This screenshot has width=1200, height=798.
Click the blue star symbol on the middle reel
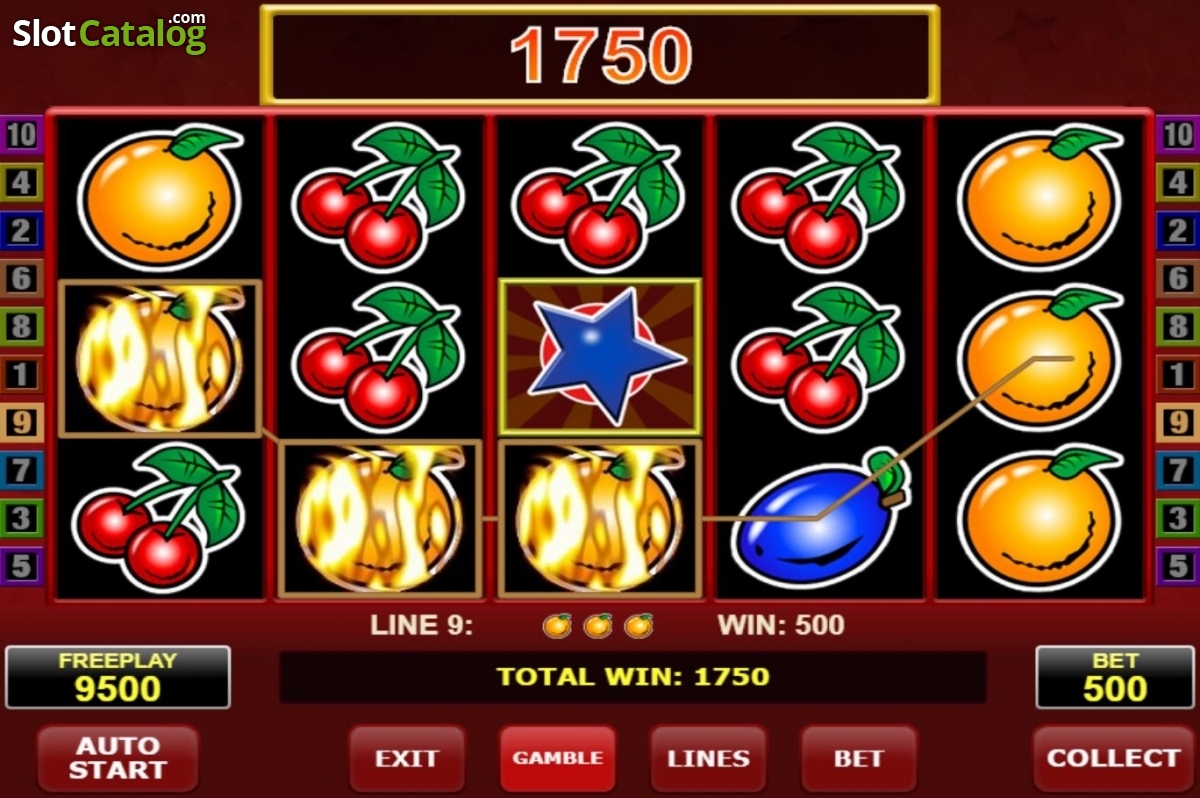600,356
